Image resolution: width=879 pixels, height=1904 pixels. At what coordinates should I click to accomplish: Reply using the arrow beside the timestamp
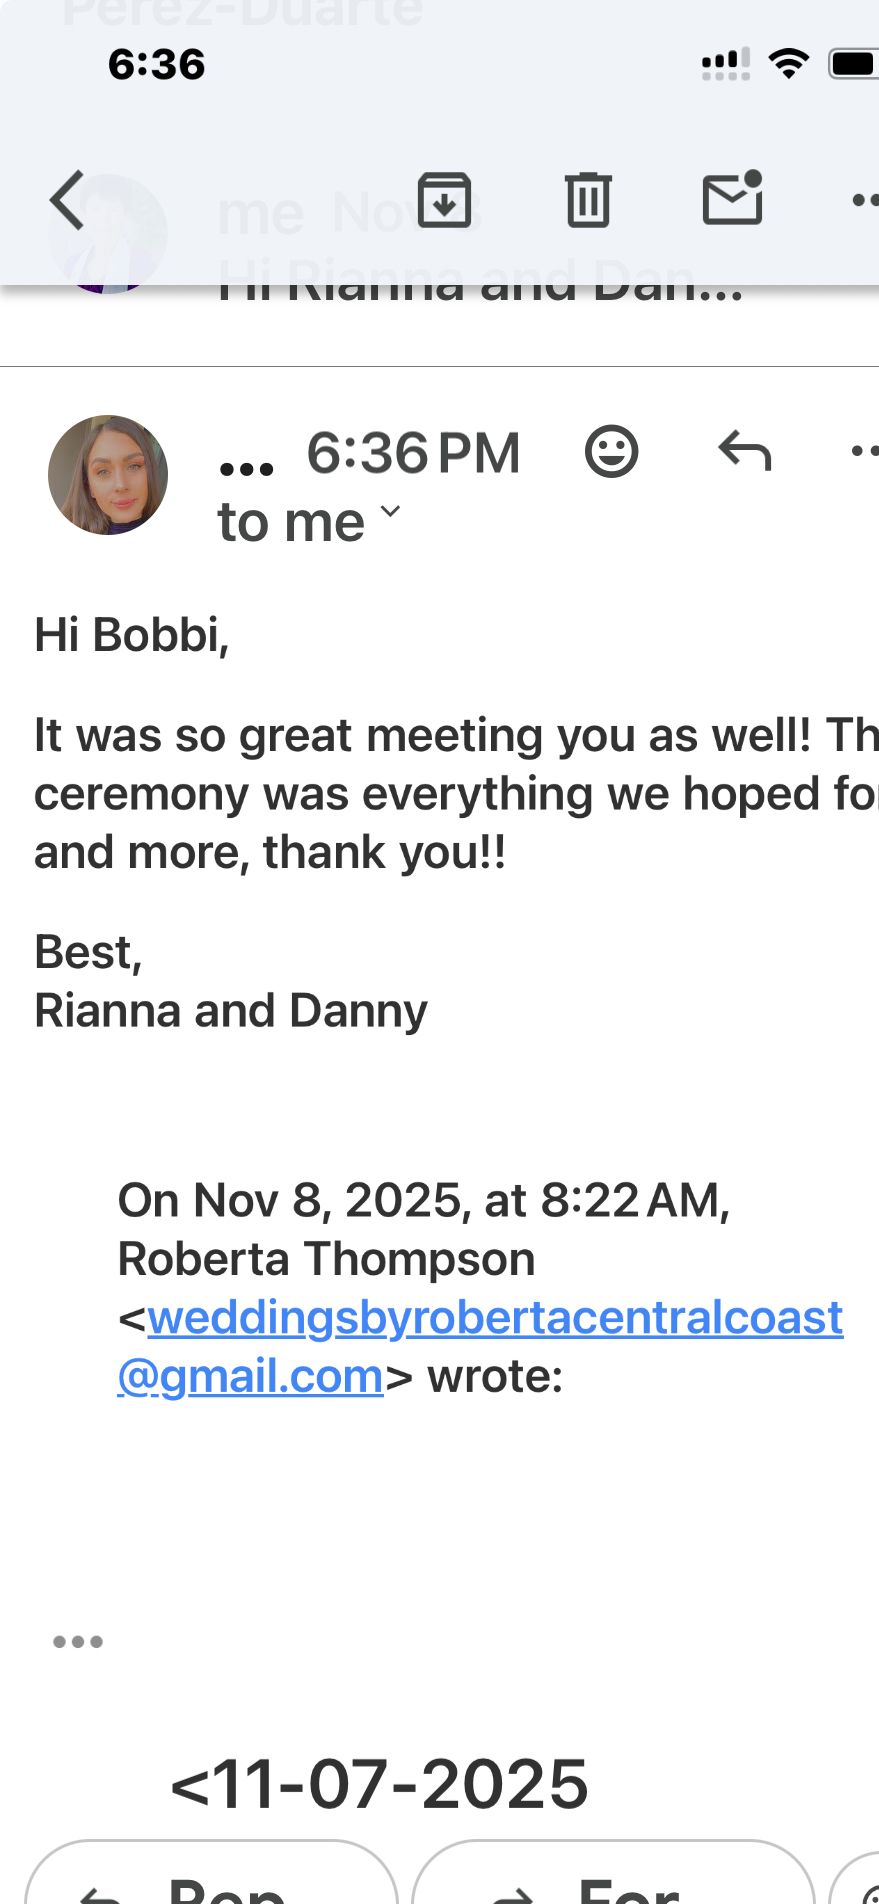(745, 452)
